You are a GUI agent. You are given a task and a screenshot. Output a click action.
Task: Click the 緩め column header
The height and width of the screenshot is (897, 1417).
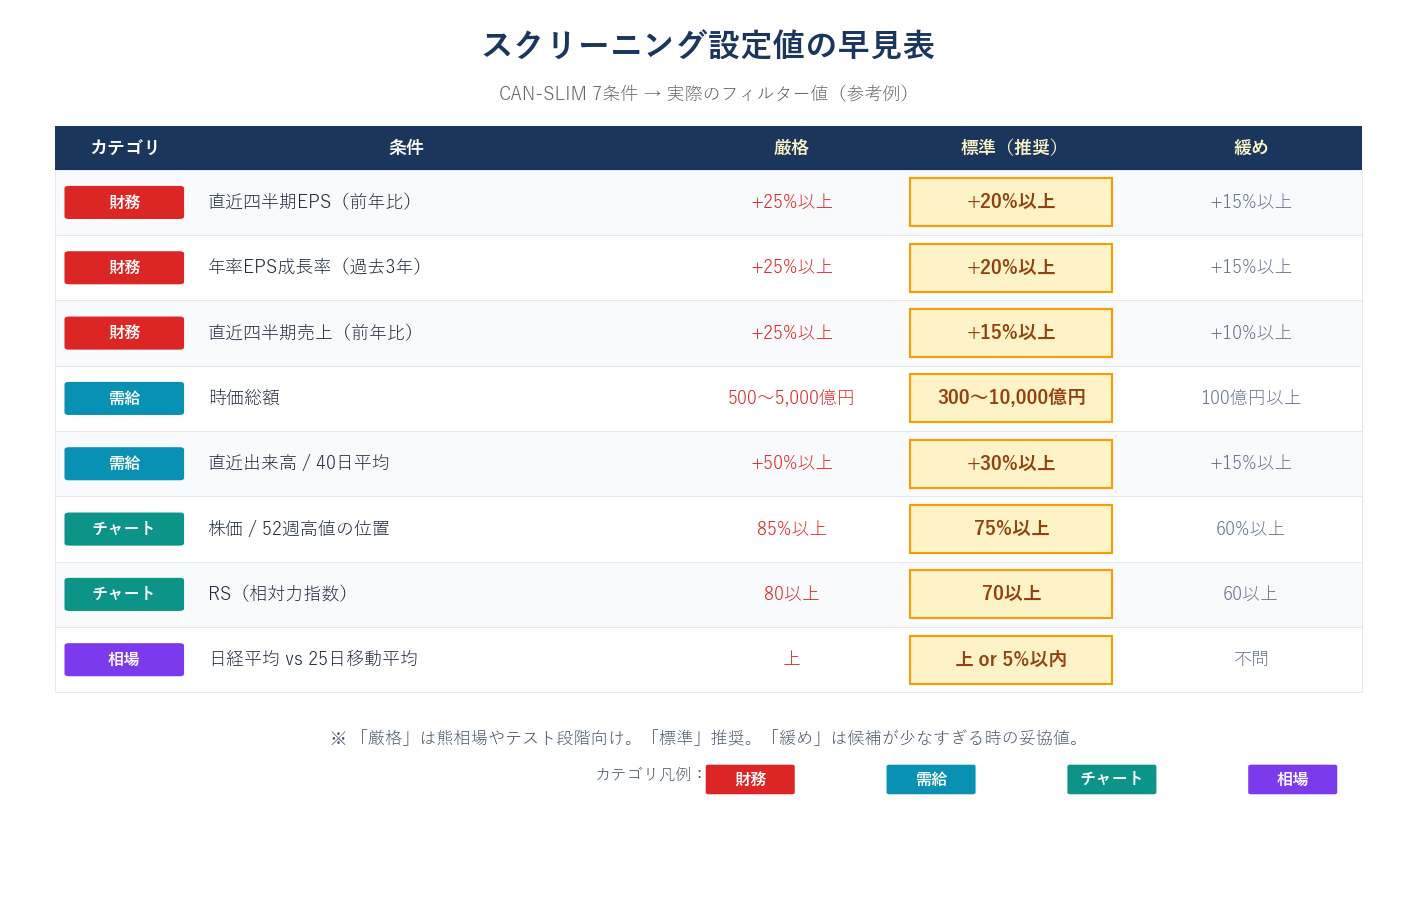pyautogui.click(x=1251, y=147)
